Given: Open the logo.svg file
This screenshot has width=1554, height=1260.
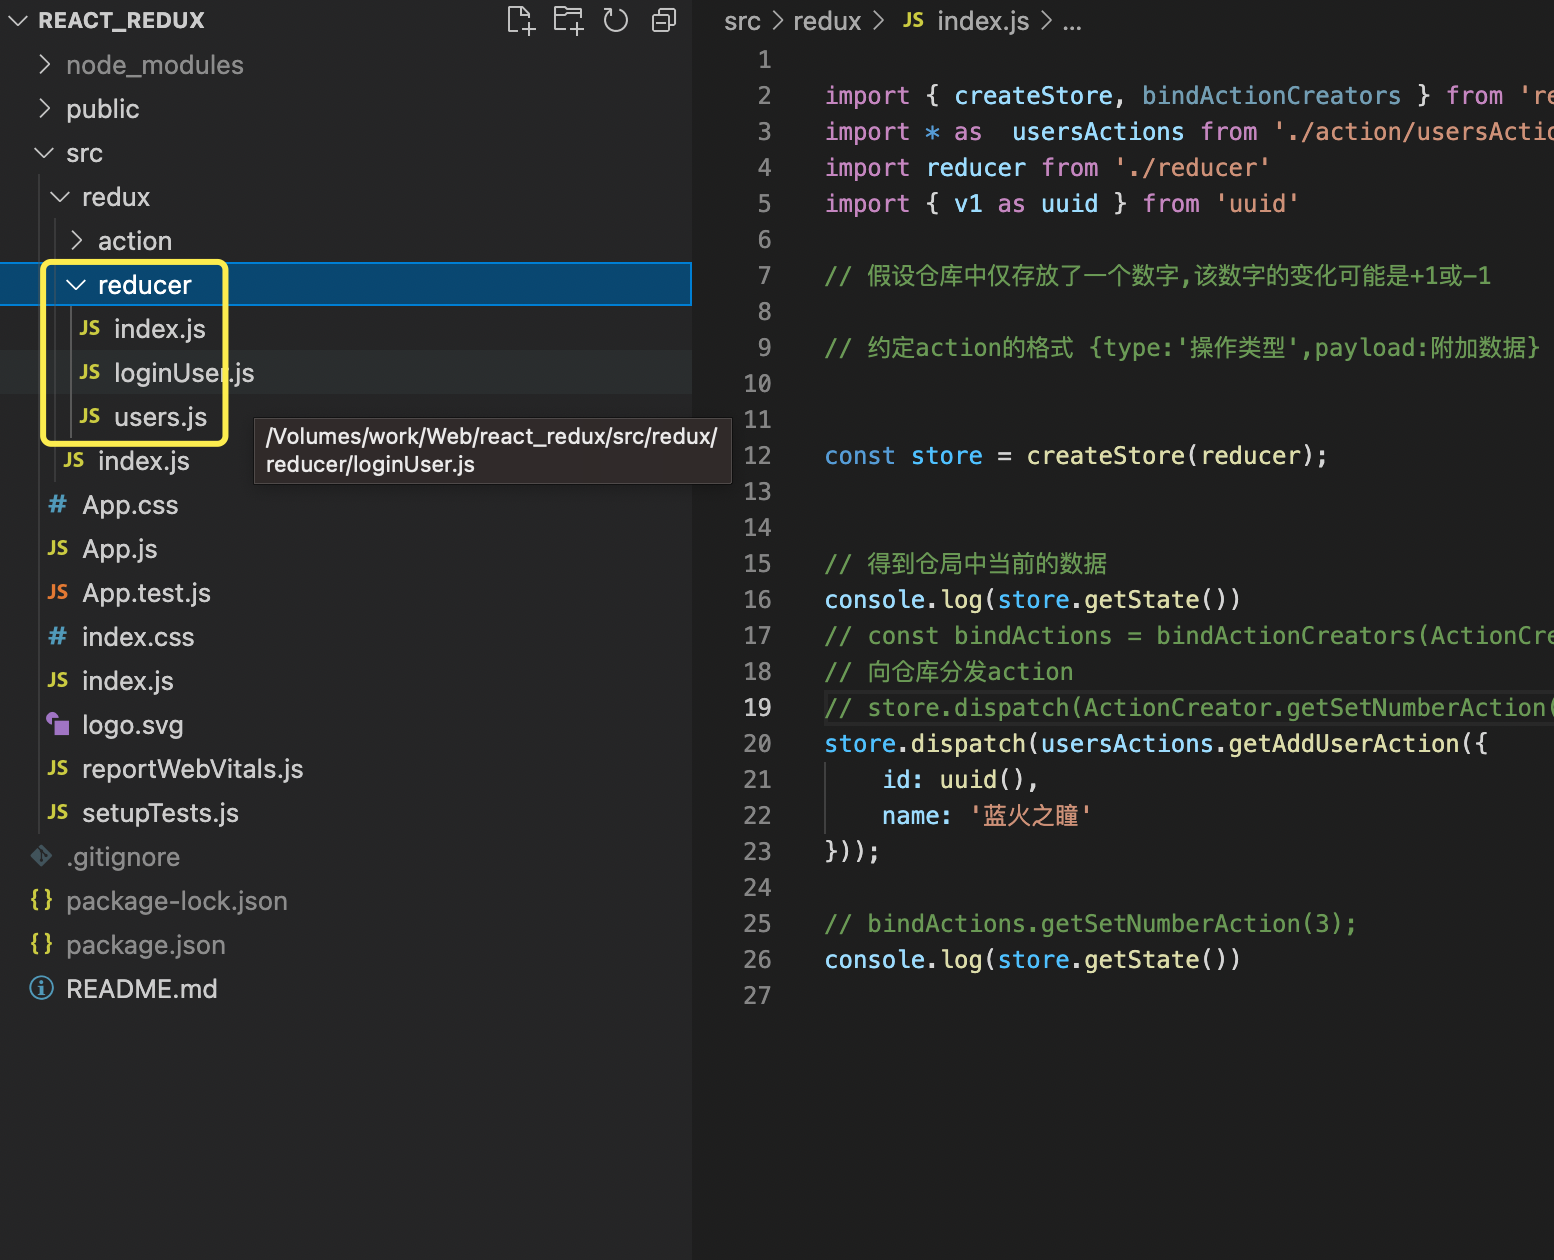Looking at the screenshot, I should [x=346, y=725].
